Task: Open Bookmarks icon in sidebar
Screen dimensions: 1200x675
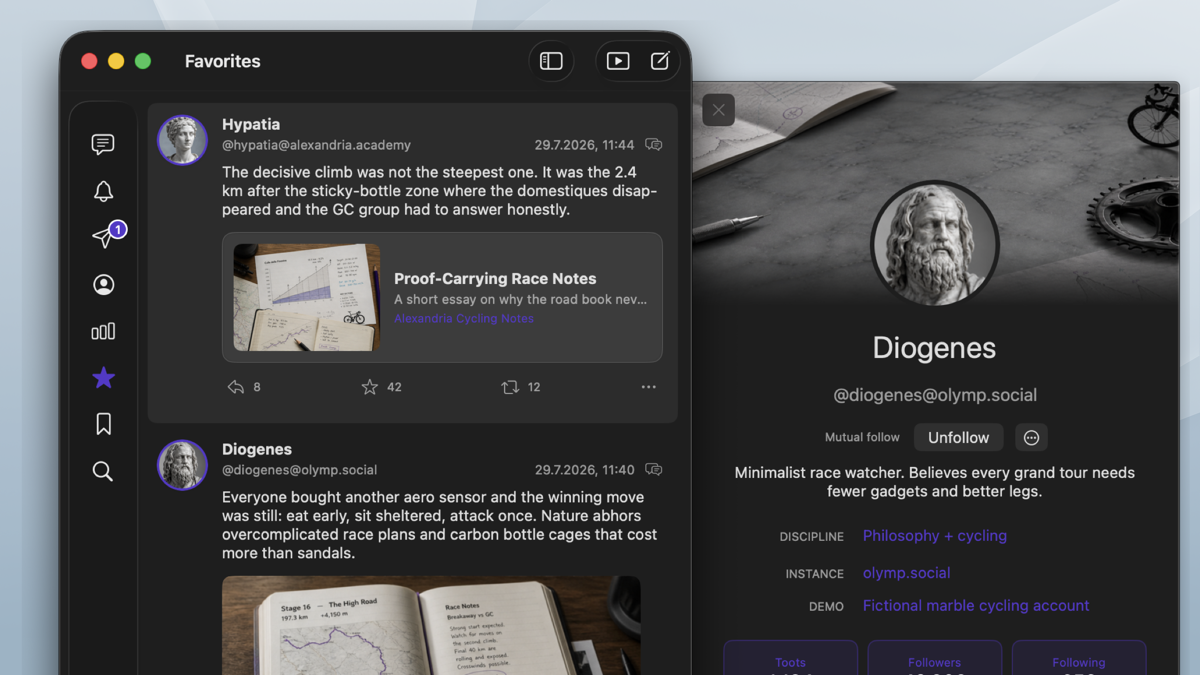Action: (103, 424)
